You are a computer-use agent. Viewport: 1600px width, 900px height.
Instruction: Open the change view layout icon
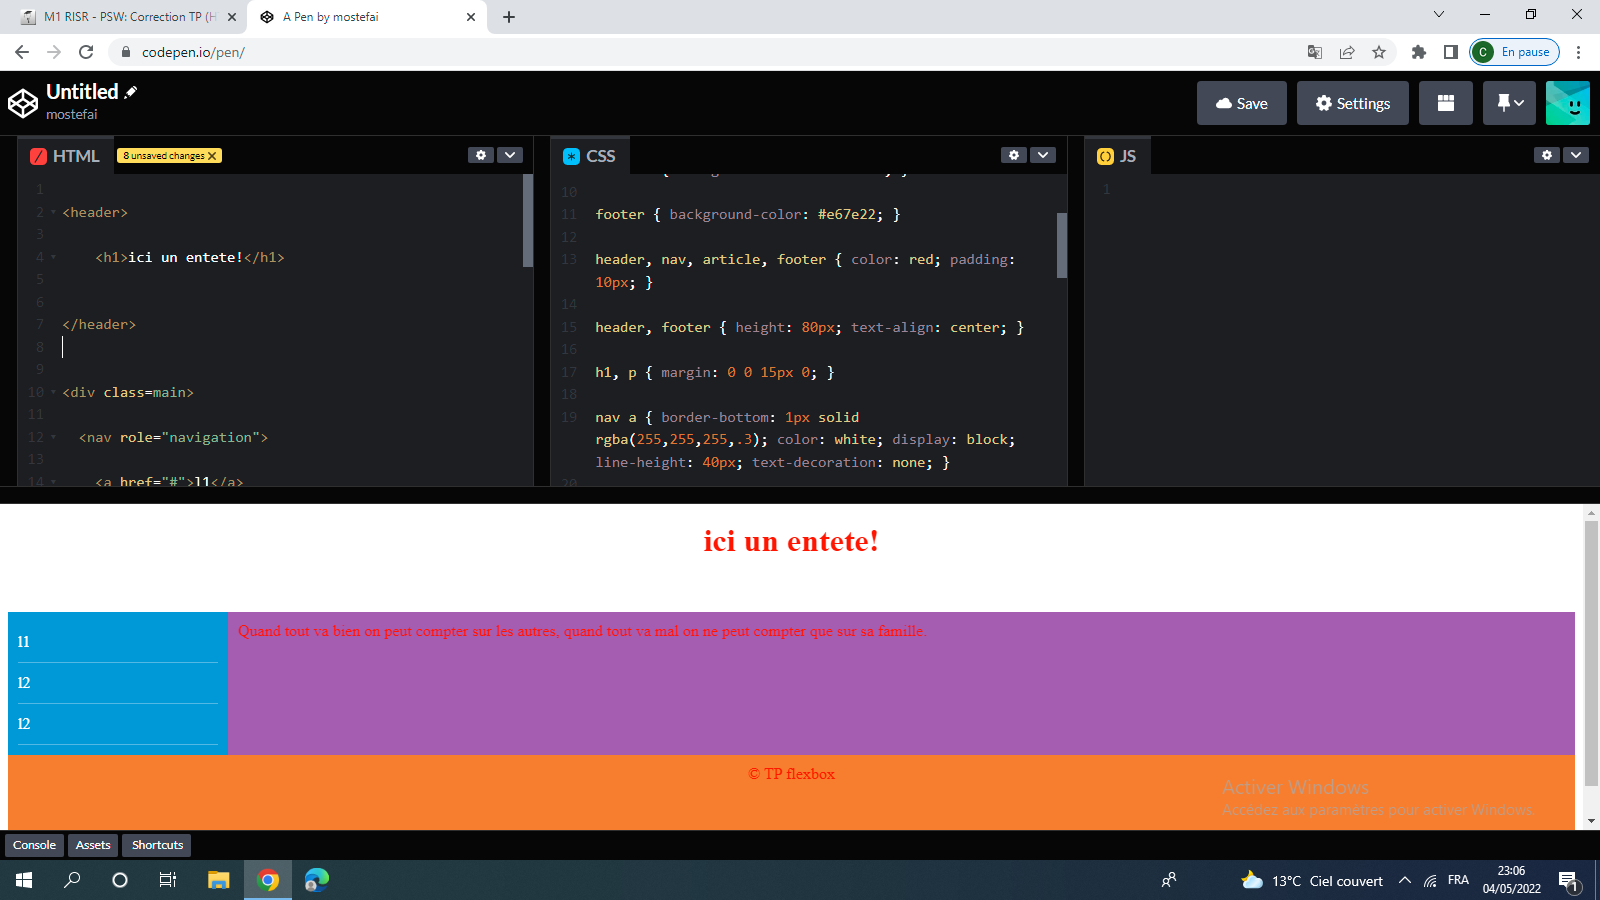(1445, 103)
